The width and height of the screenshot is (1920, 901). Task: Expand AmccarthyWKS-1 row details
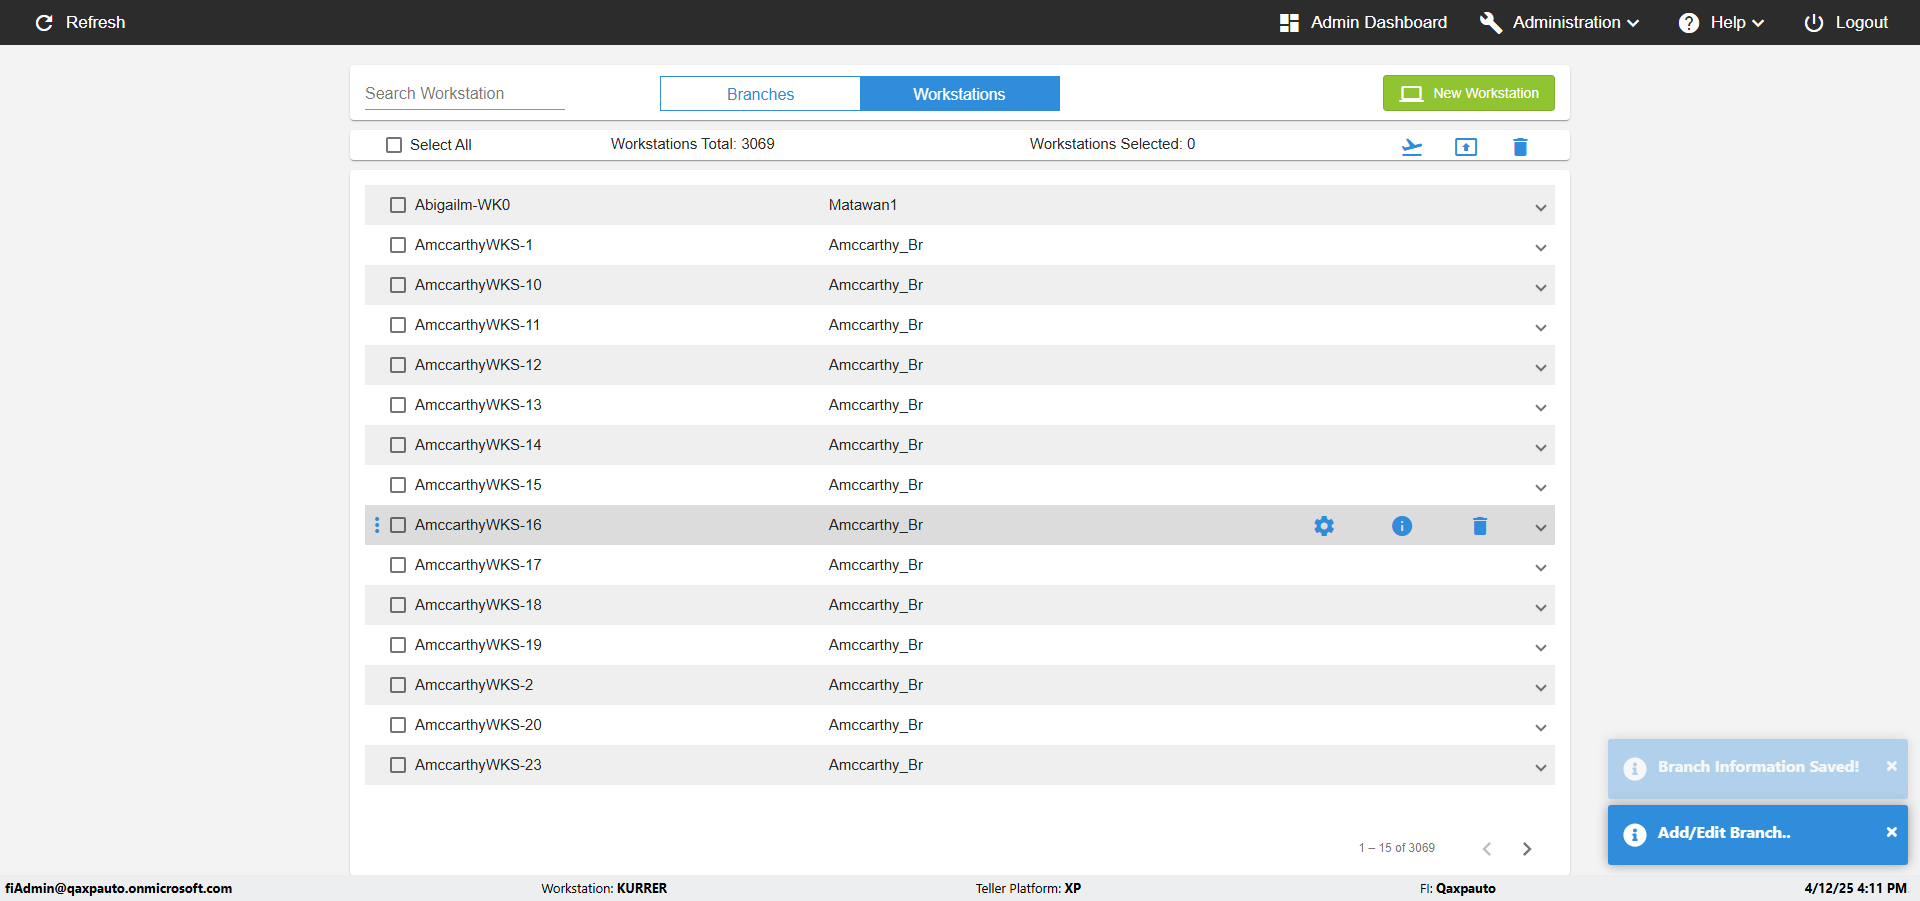click(1541, 248)
